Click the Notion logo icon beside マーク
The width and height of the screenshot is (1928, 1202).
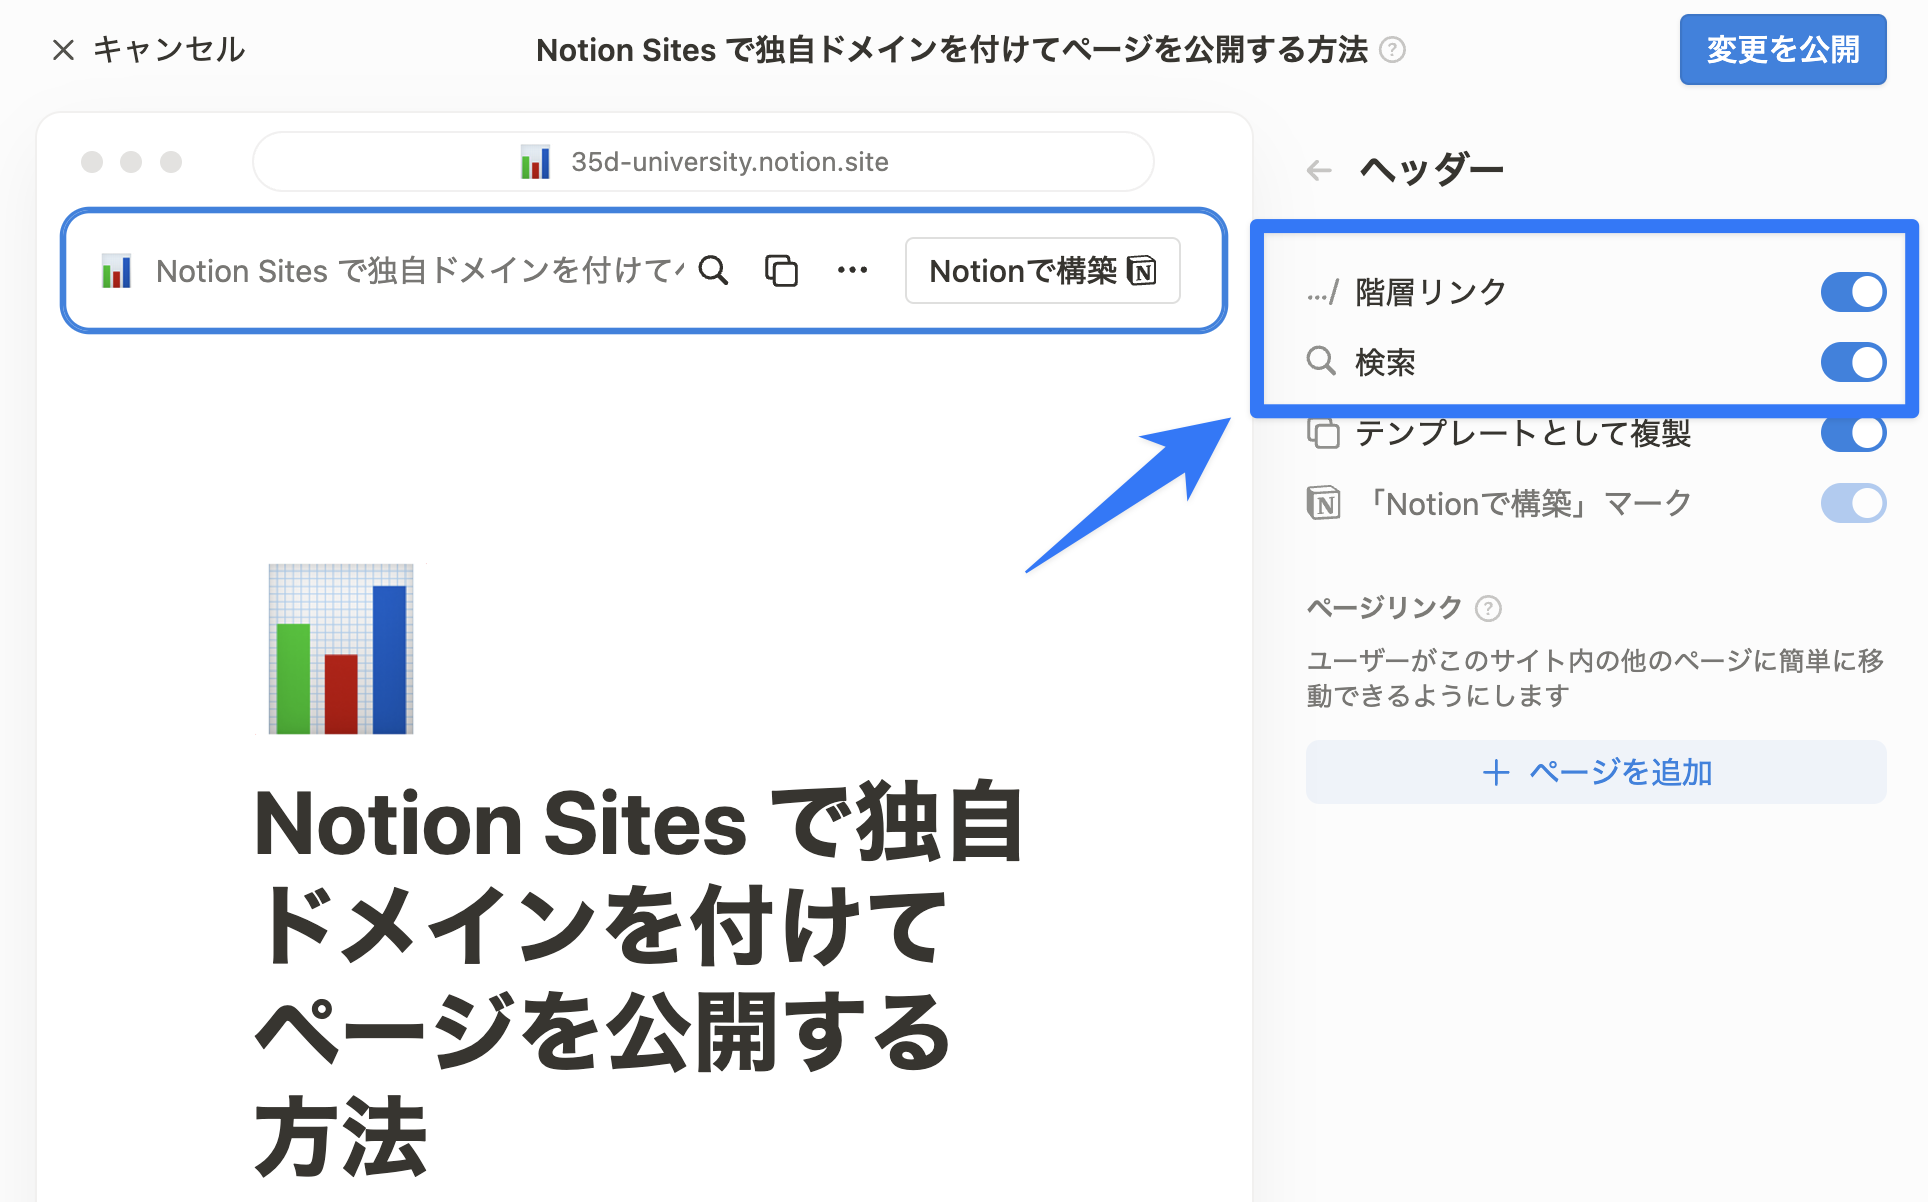[1323, 503]
